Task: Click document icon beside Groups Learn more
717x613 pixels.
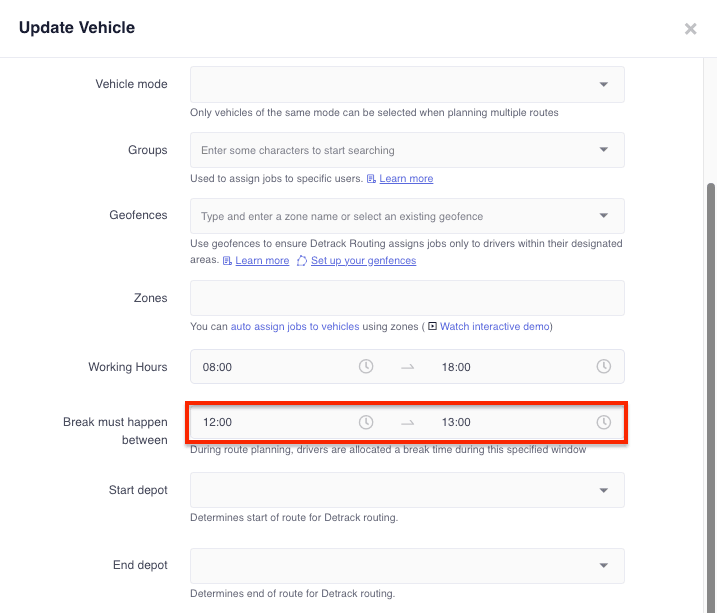Action: [x=371, y=179]
